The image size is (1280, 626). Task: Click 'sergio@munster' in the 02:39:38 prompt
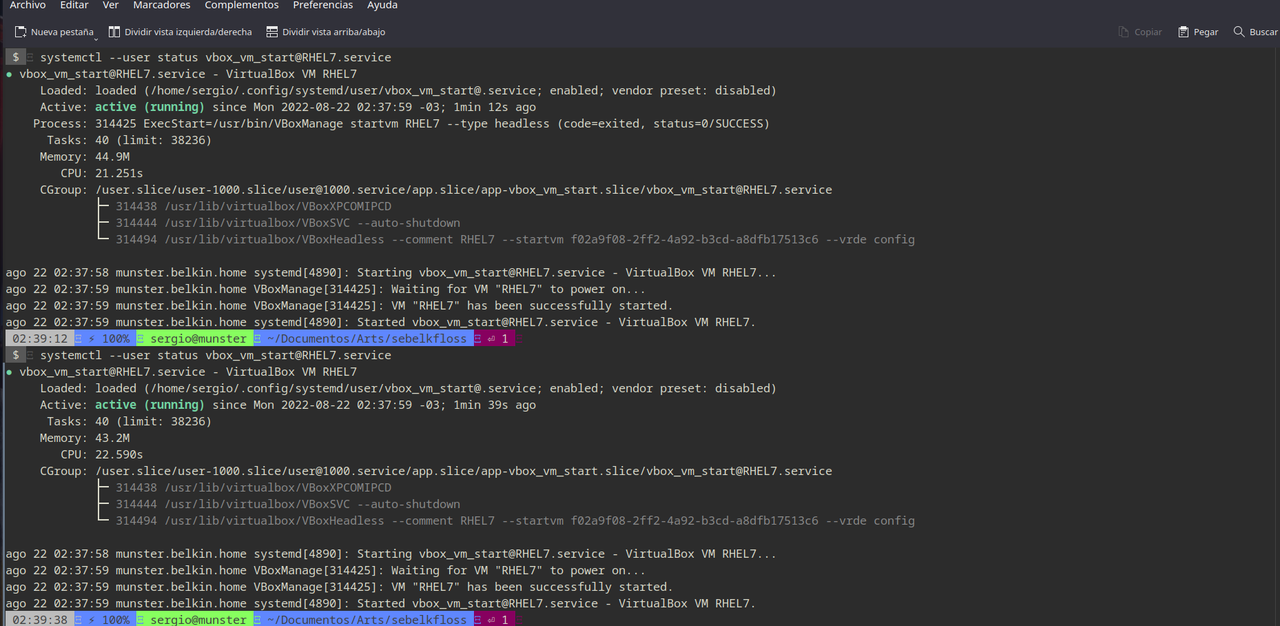click(198, 620)
